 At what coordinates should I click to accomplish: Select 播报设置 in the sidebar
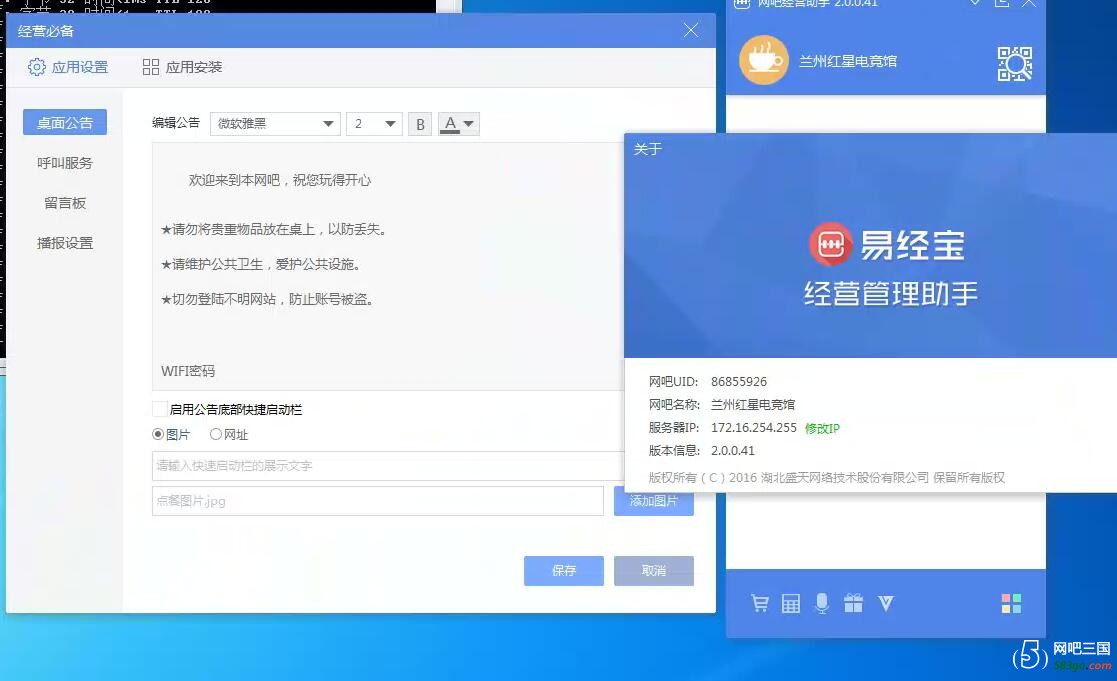(x=65, y=243)
